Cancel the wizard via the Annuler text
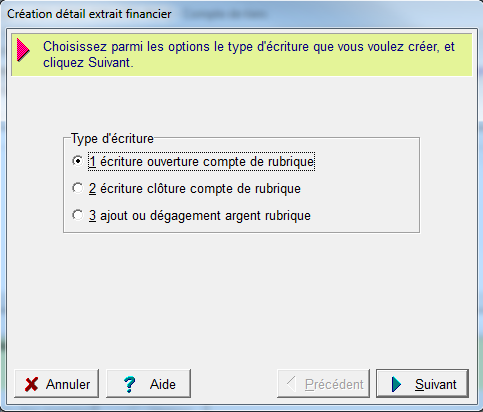The width and height of the screenshot is (483, 412). tap(68, 384)
